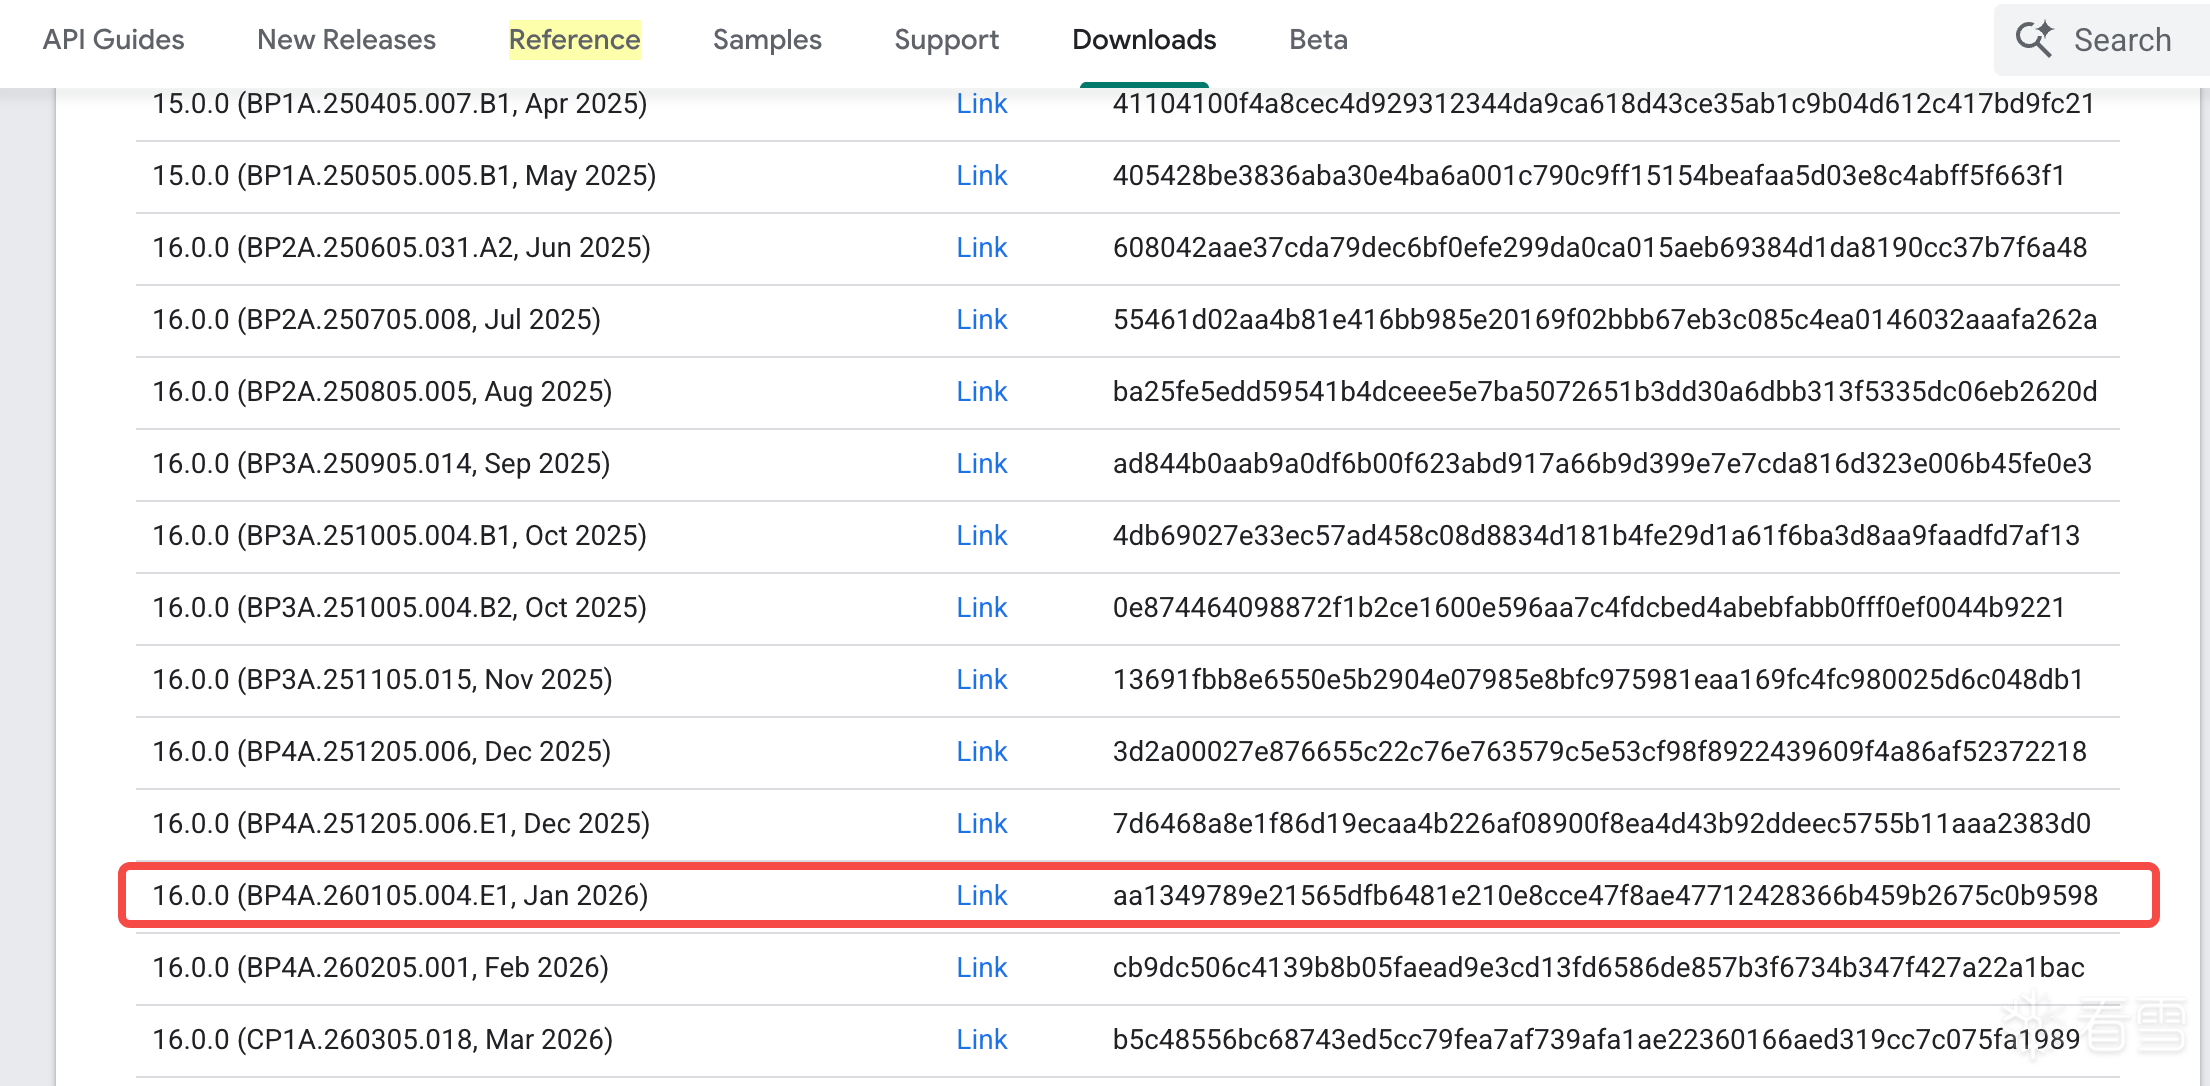Open Link for BP2A.250605.031.A2 Jun 2025

[x=981, y=248]
